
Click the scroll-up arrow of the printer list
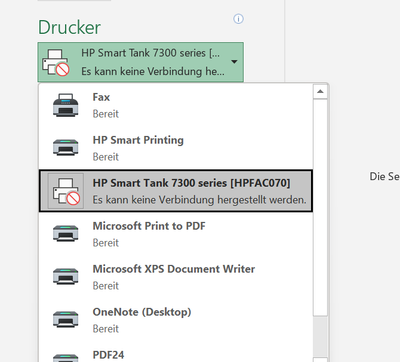[x=320, y=92]
